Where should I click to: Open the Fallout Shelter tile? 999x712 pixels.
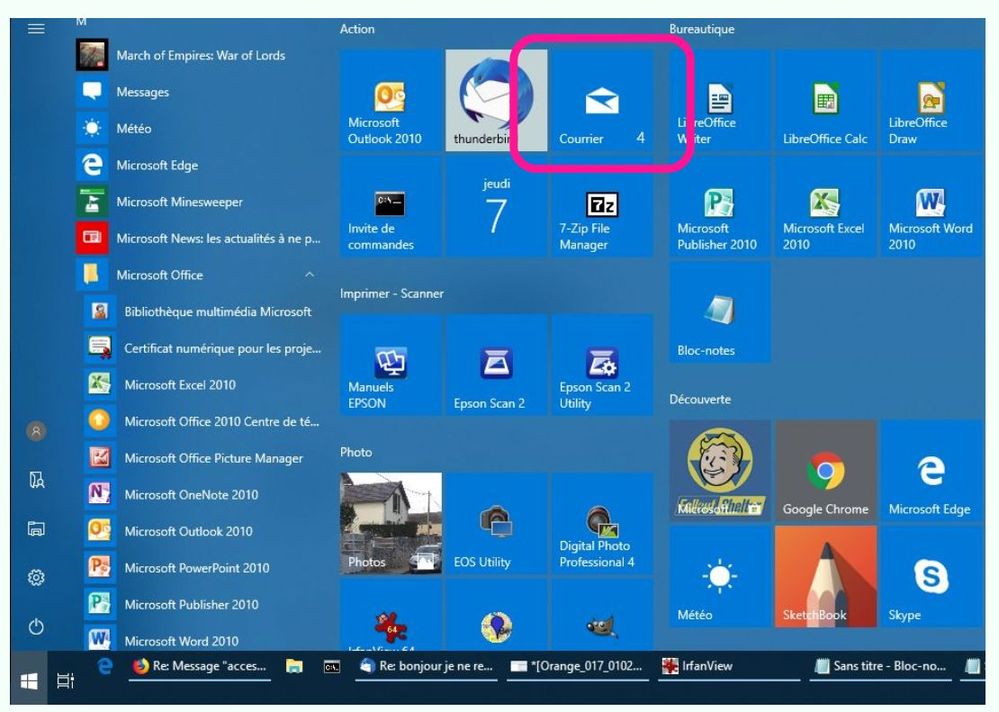pos(720,471)
